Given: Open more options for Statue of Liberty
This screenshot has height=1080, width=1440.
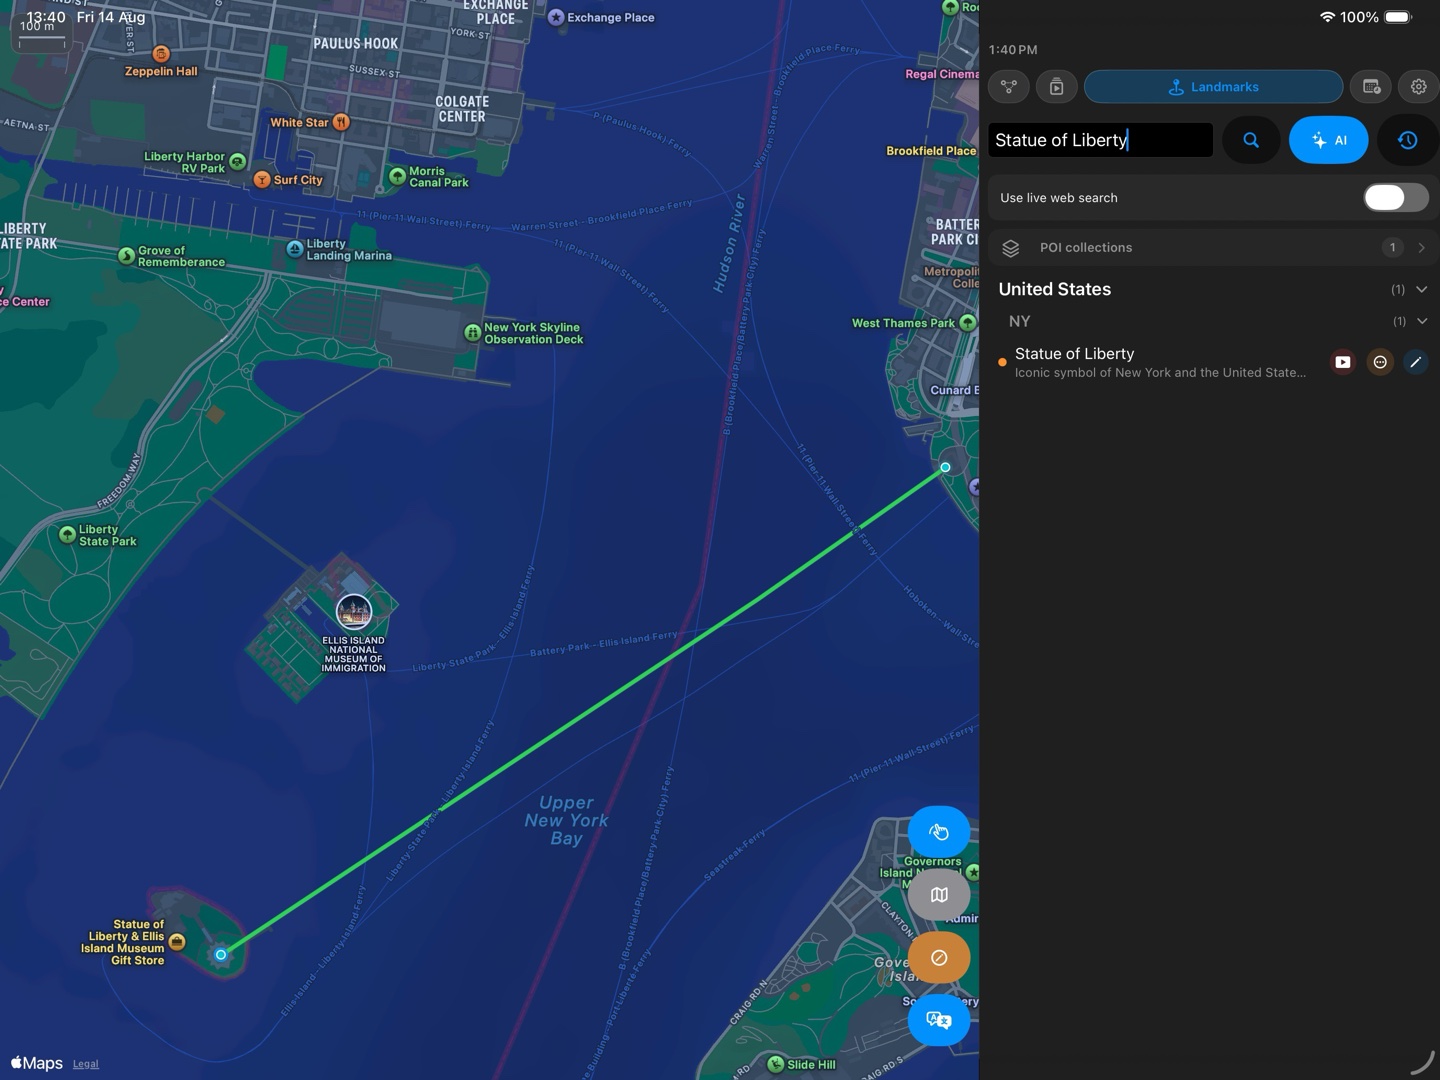Looking at the screenshot, I should [x=1380, y=362].
